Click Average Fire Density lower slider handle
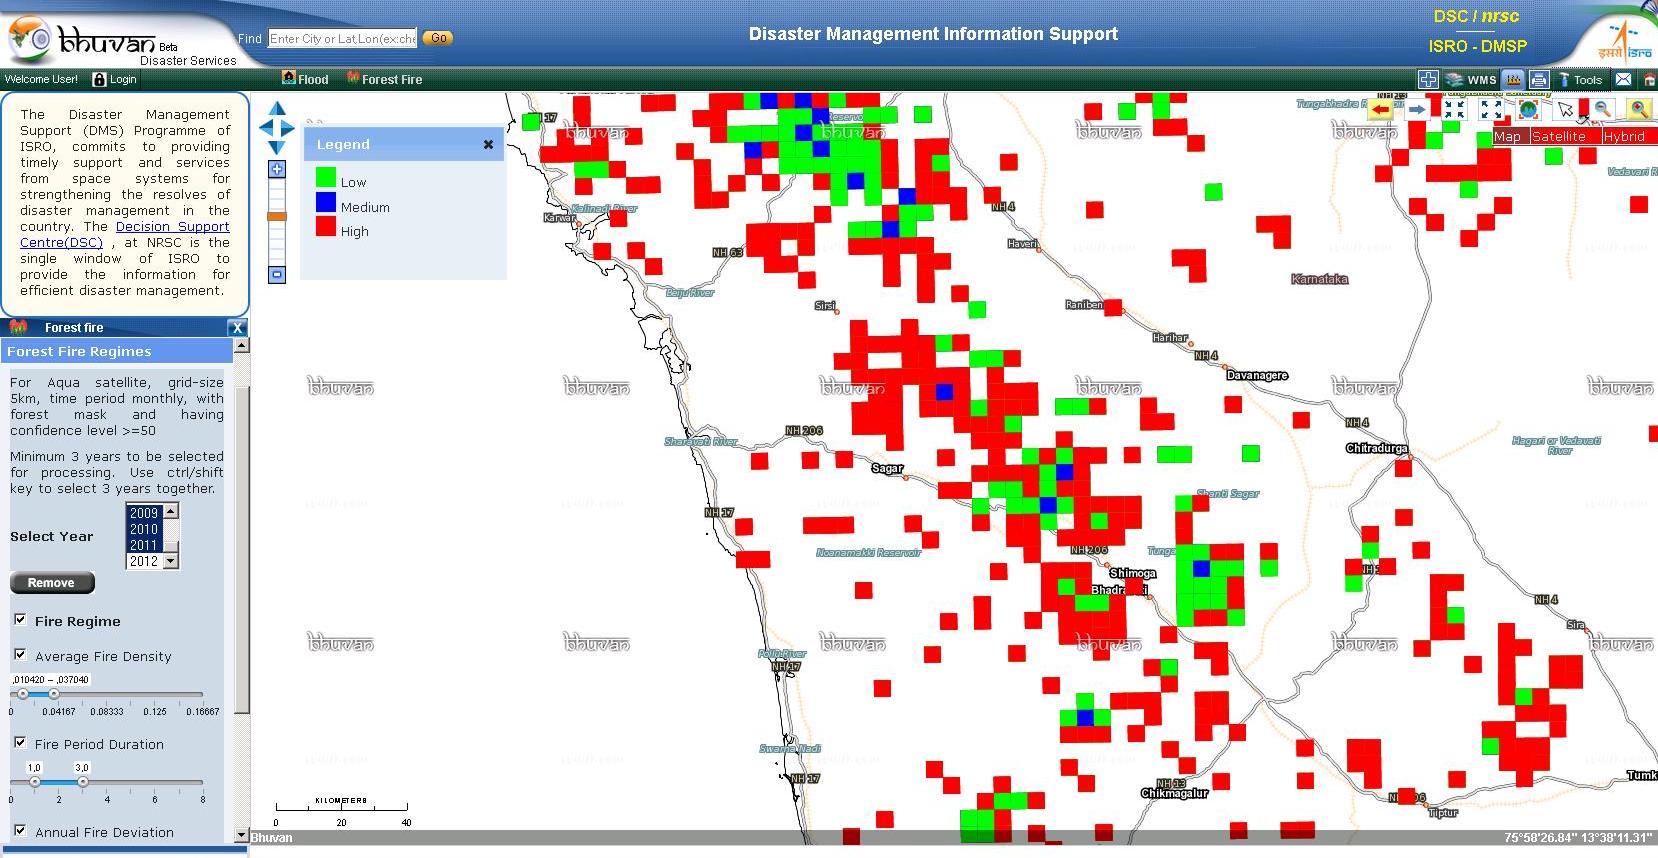This screenshot has width=1658, height=858. click(23, 694)
